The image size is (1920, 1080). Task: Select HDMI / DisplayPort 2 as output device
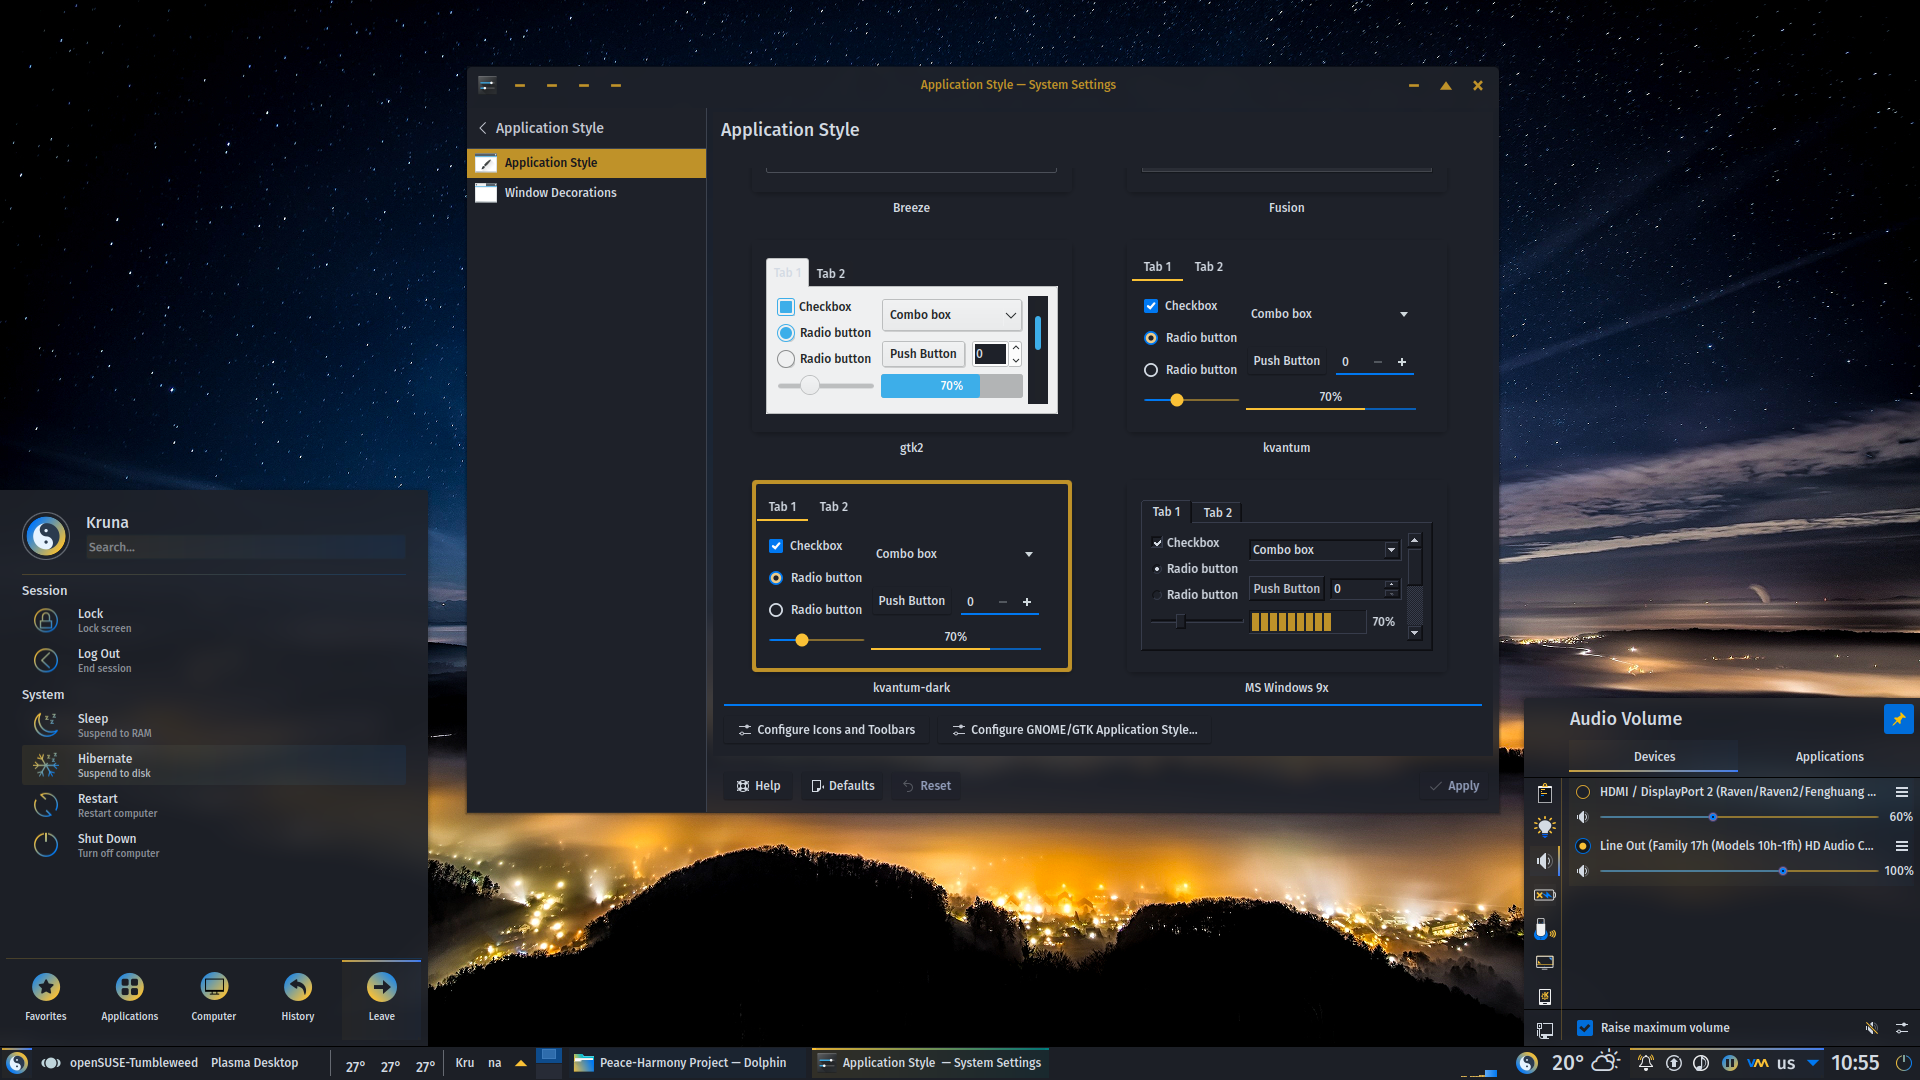point(1583,792)
